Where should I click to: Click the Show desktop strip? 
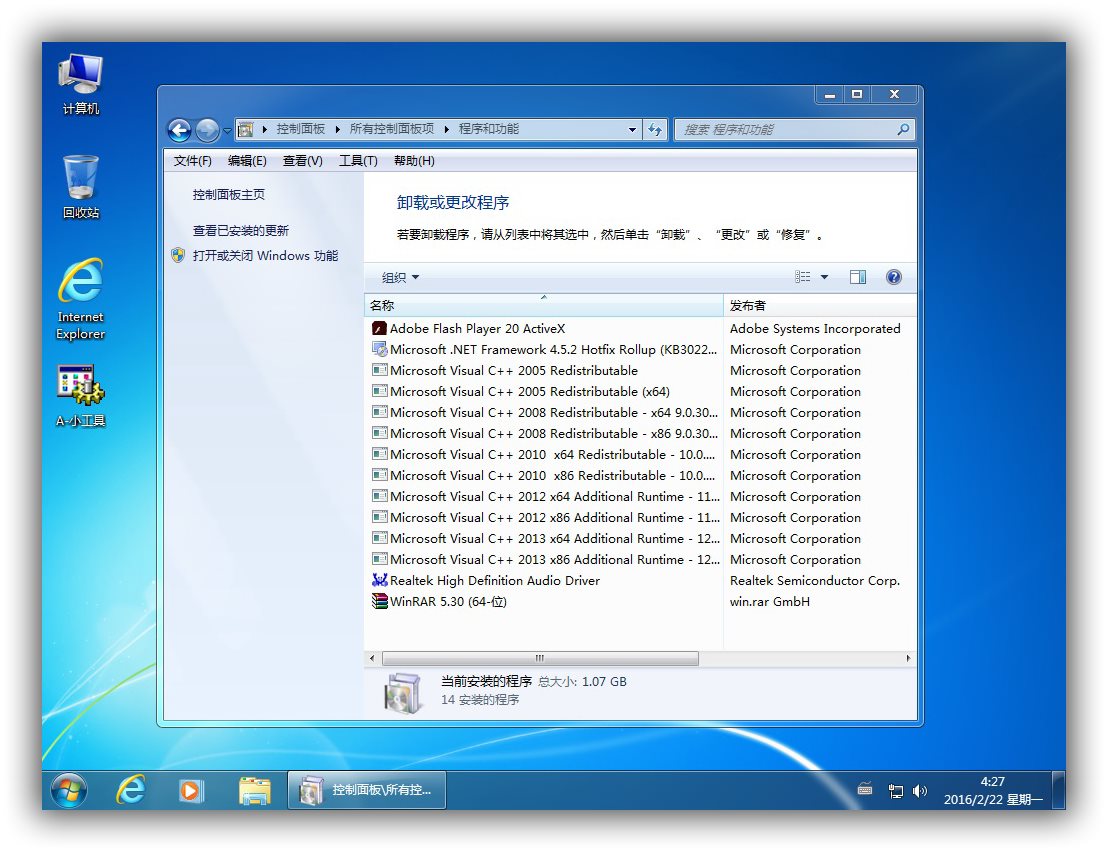click(1059, 790)
